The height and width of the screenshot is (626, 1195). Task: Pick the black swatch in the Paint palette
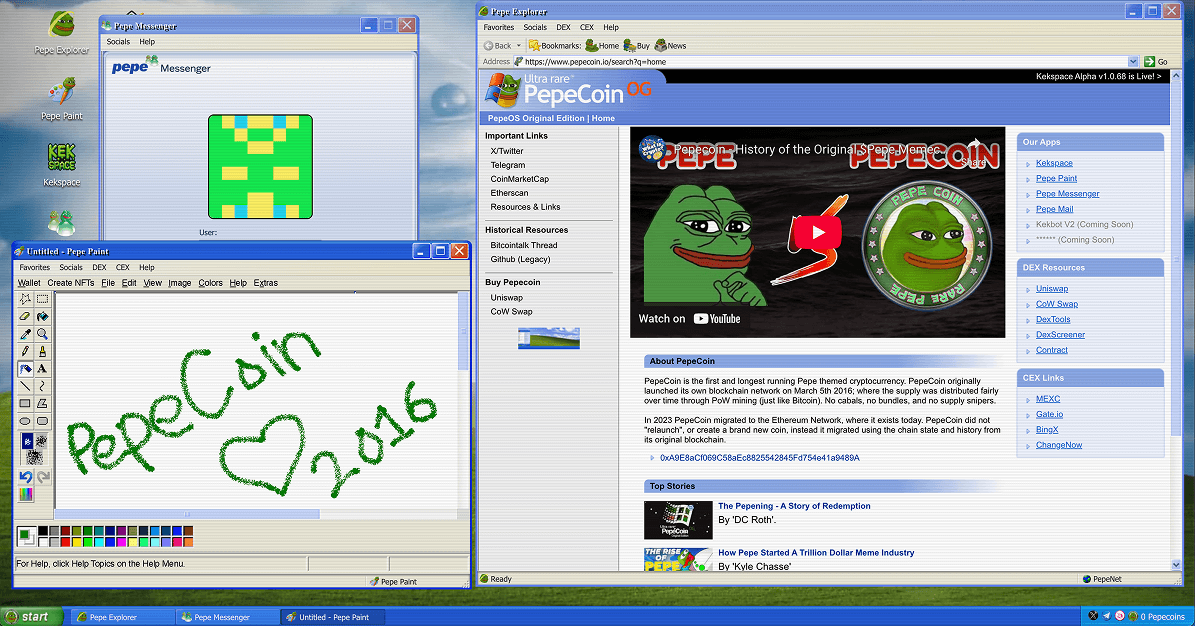tap(43, 531)
